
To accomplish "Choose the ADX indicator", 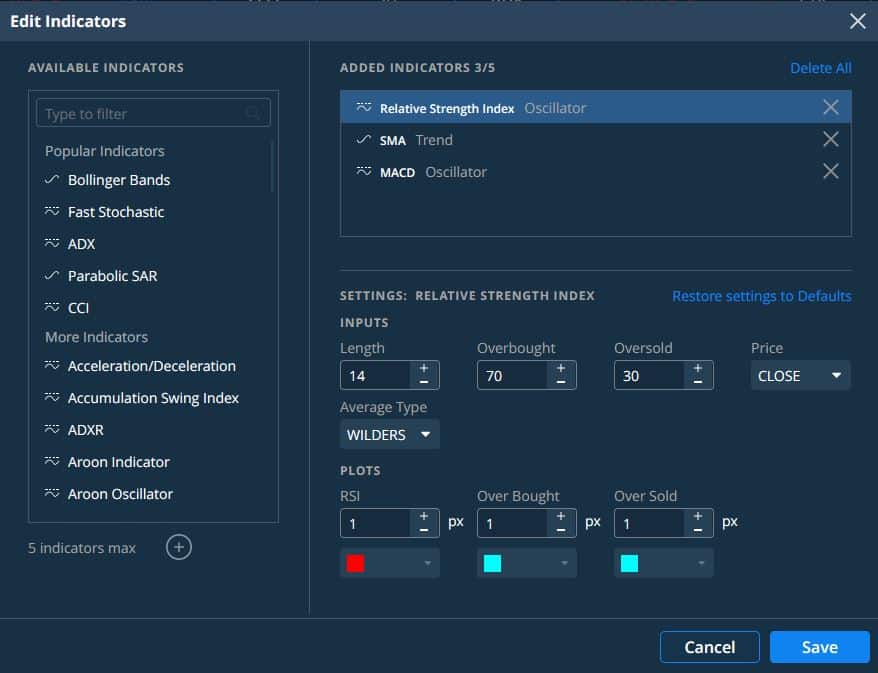I will [x=81, y=244].
